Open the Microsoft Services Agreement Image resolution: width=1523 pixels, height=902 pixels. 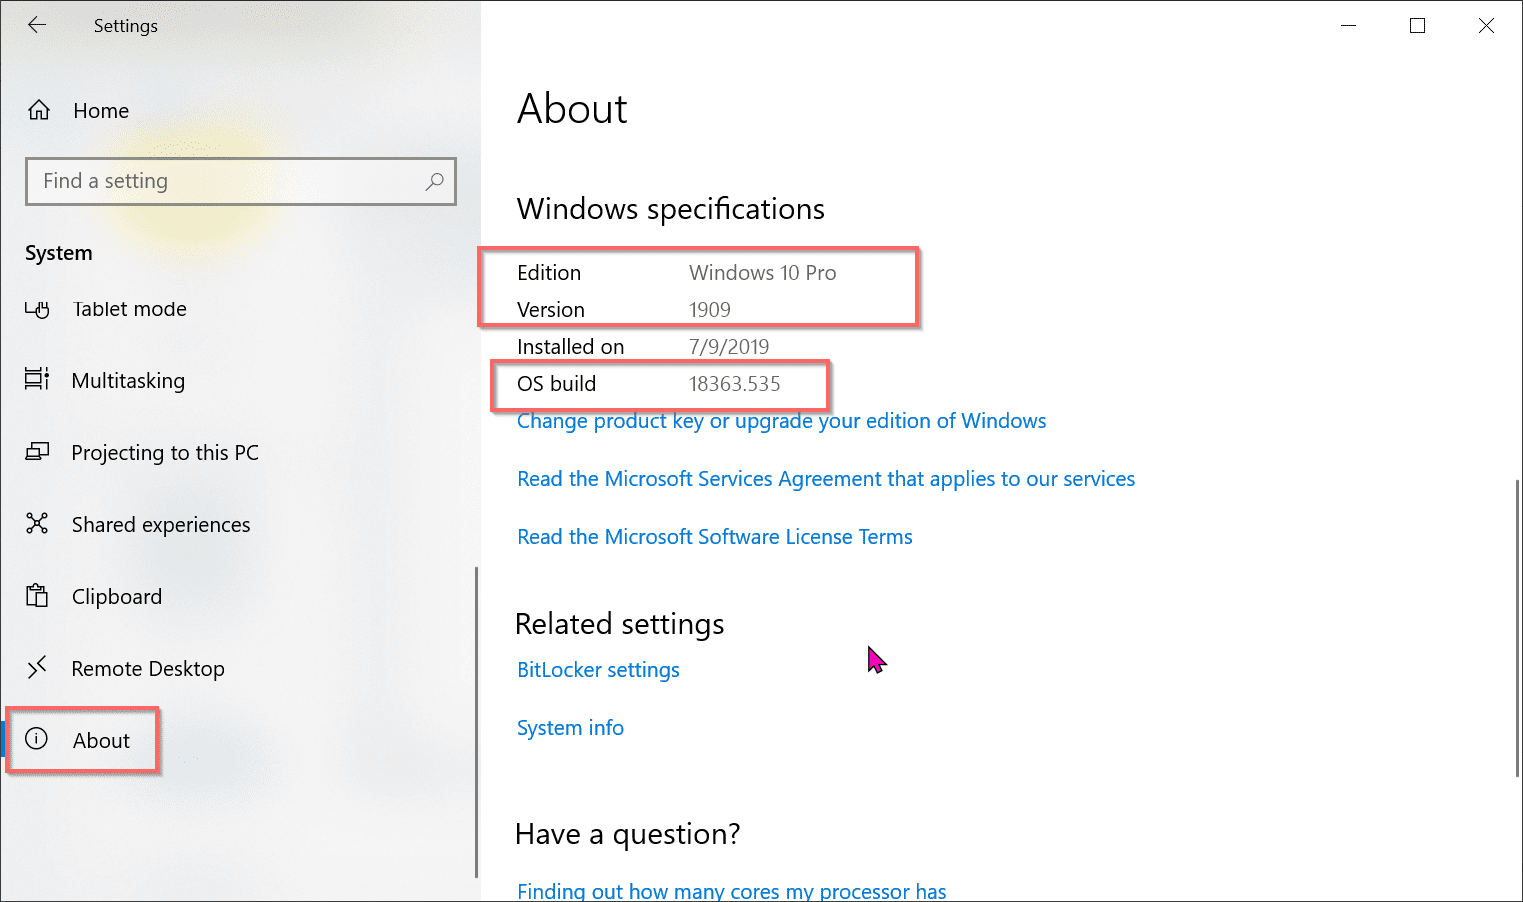click(825, 478)
